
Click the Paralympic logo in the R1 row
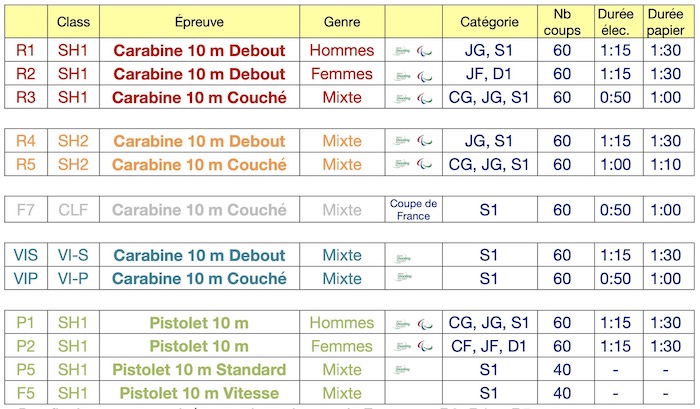[425, 51]
